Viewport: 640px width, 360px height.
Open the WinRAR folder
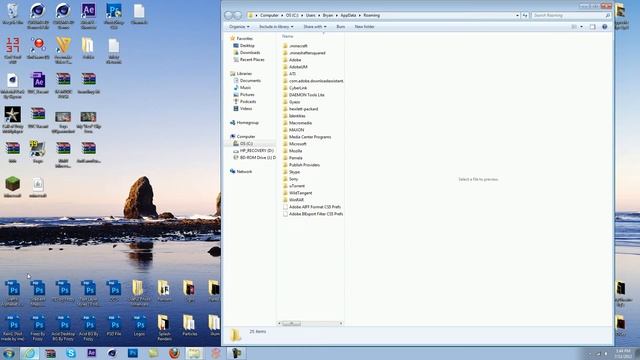pyautogui.click(x=296, y=200)
